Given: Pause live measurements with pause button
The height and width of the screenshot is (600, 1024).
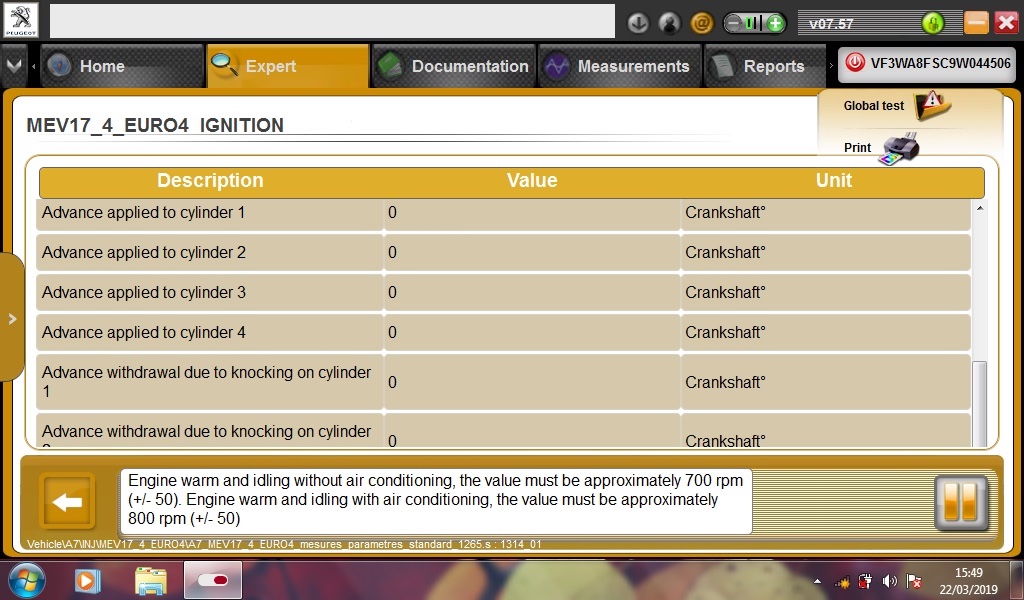Looking at the screenshot, I should 960,501.
